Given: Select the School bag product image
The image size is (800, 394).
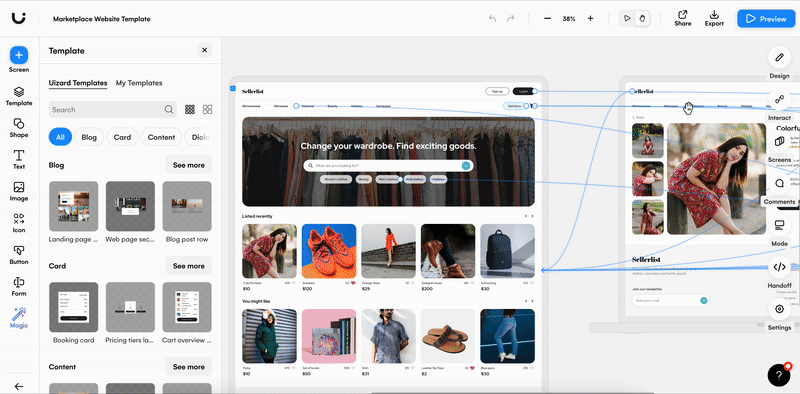Looking at the screenshot, I should (x=507, y=251).
